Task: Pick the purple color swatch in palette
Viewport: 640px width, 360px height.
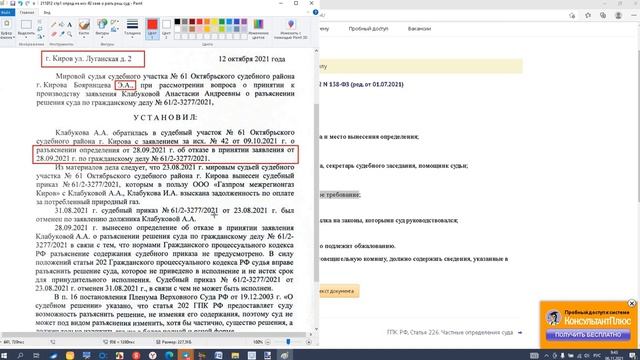Action: (x=244, y=21)
